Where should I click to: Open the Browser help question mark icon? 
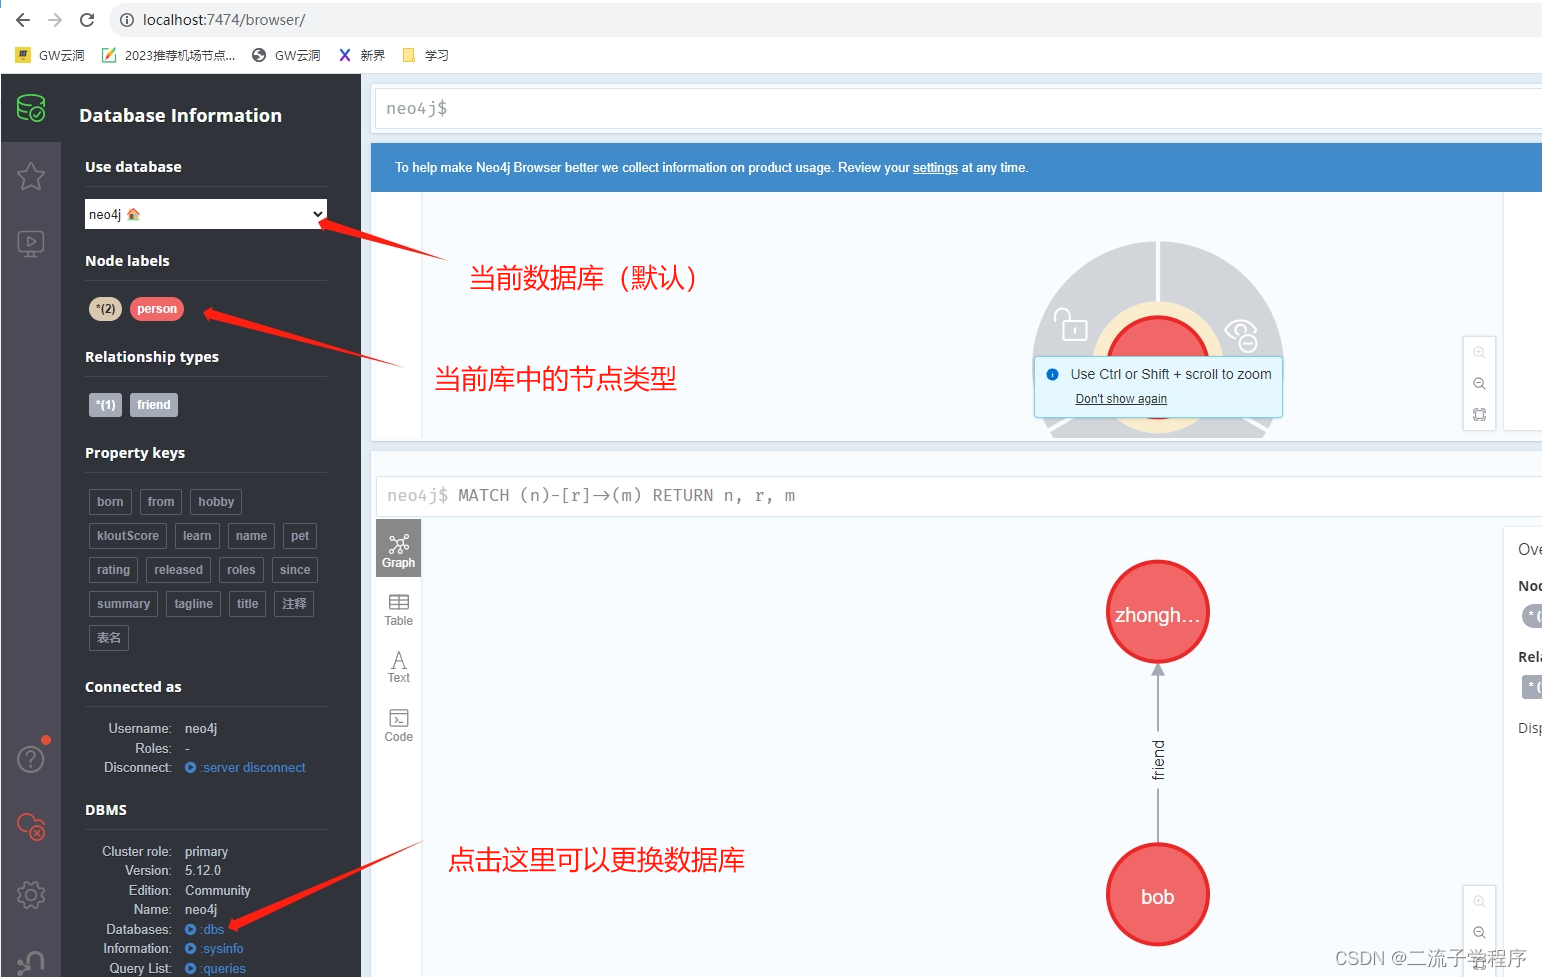pyautogui.click(x=31, y=759)
